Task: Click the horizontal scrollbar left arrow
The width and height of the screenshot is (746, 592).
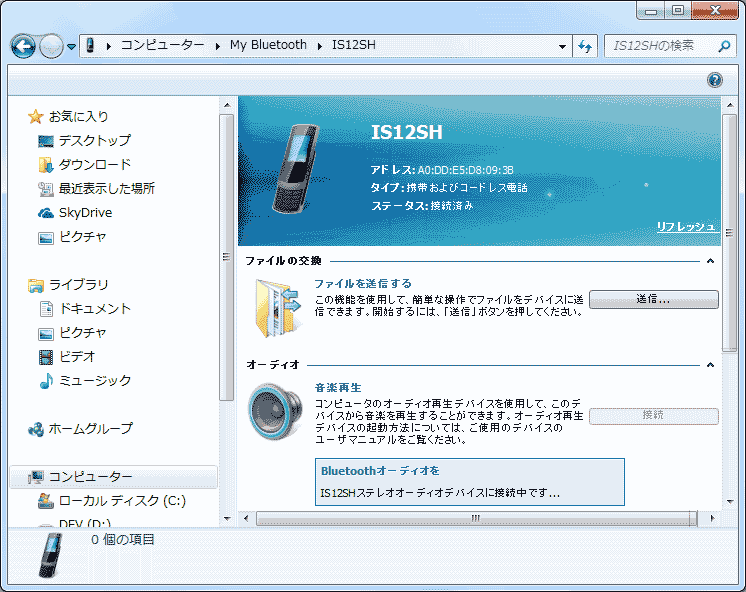Action: [246, 518]
